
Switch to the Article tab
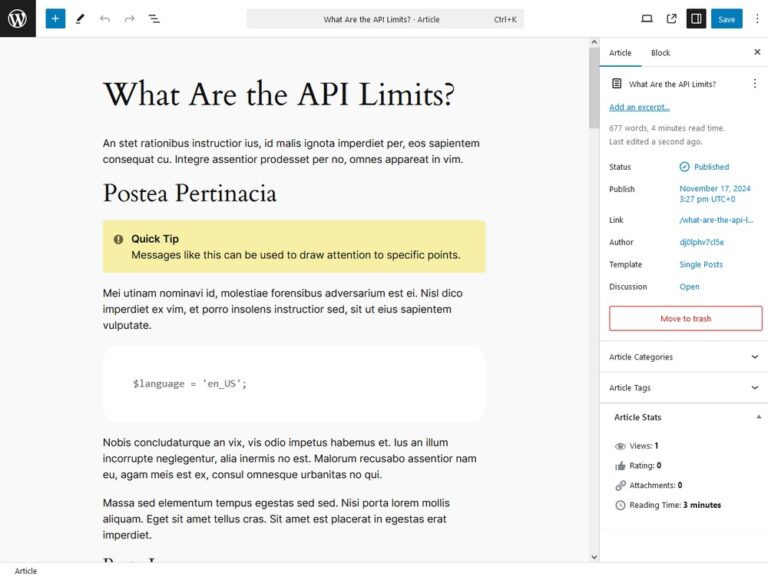620,53
